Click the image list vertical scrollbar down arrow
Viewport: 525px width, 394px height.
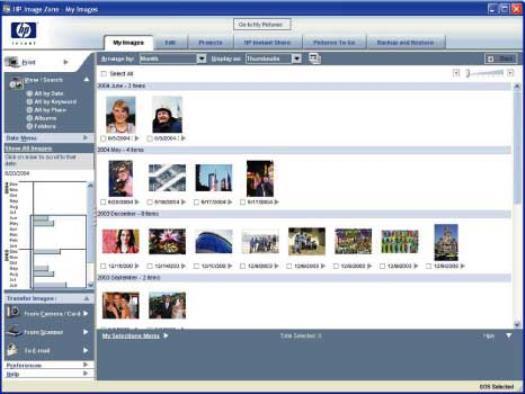(x=517, y=324)
